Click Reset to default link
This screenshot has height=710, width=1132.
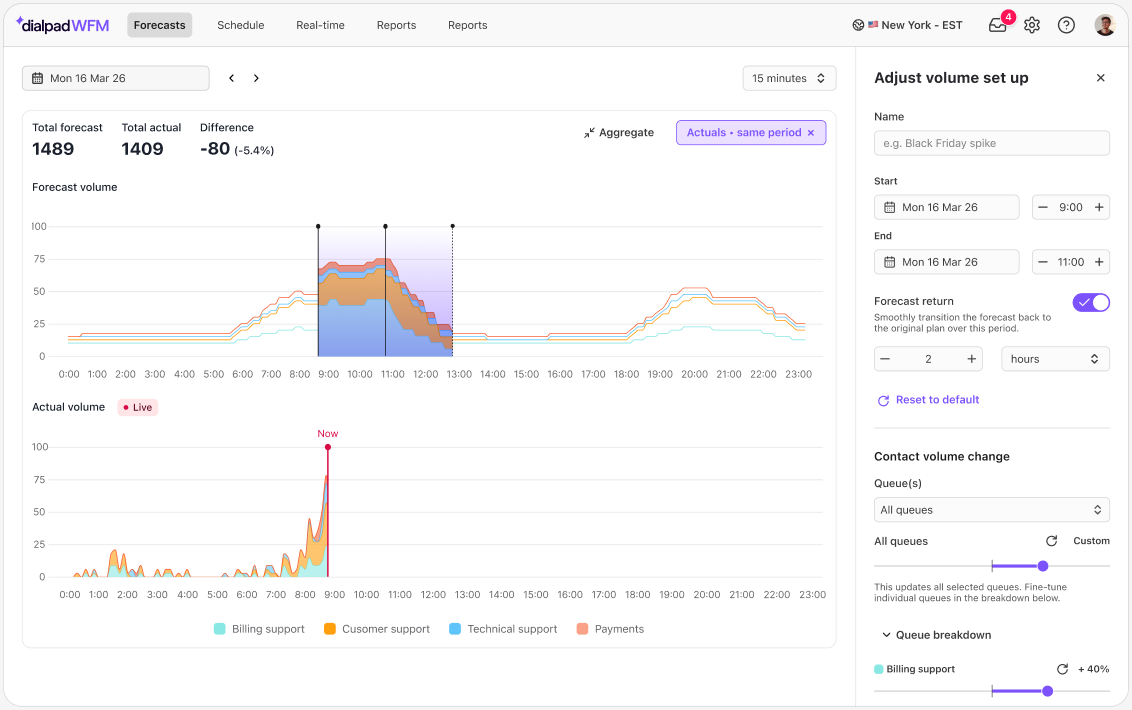coord(928,400)
